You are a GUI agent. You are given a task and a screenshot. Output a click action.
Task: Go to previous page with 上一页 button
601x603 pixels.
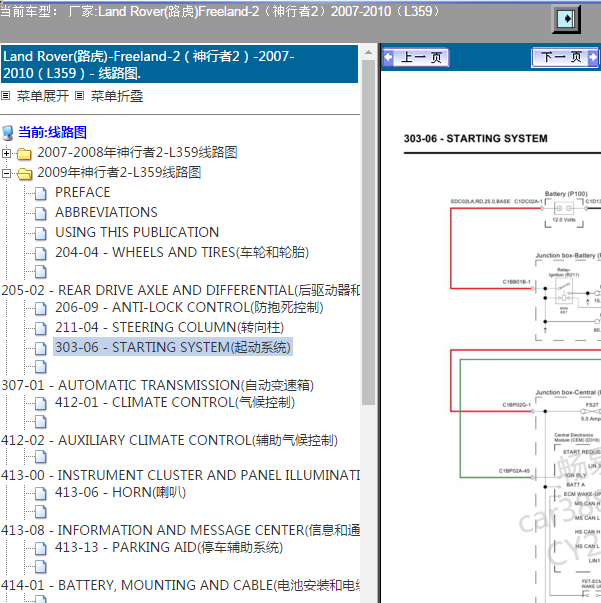click(x=416, y=58)
